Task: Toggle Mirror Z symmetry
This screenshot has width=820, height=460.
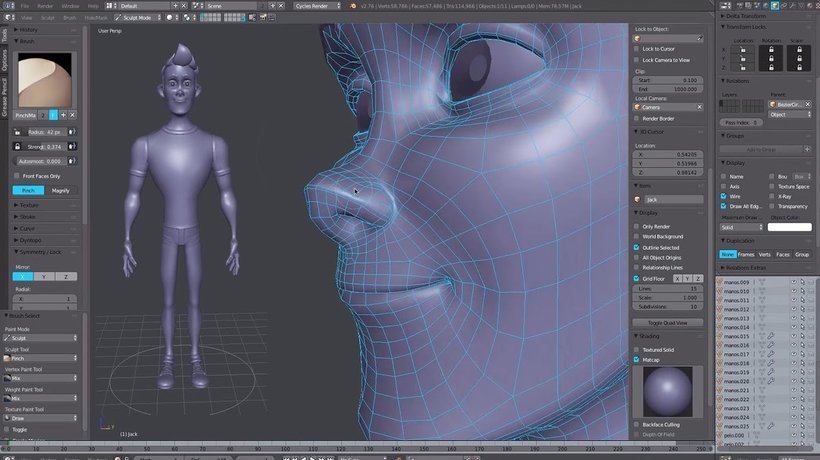Action: [66, 277]
